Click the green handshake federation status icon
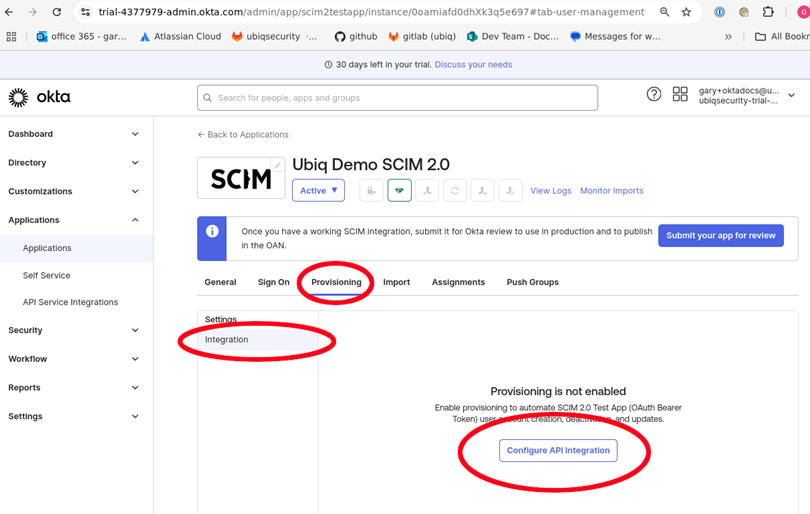 click(399, 191)
